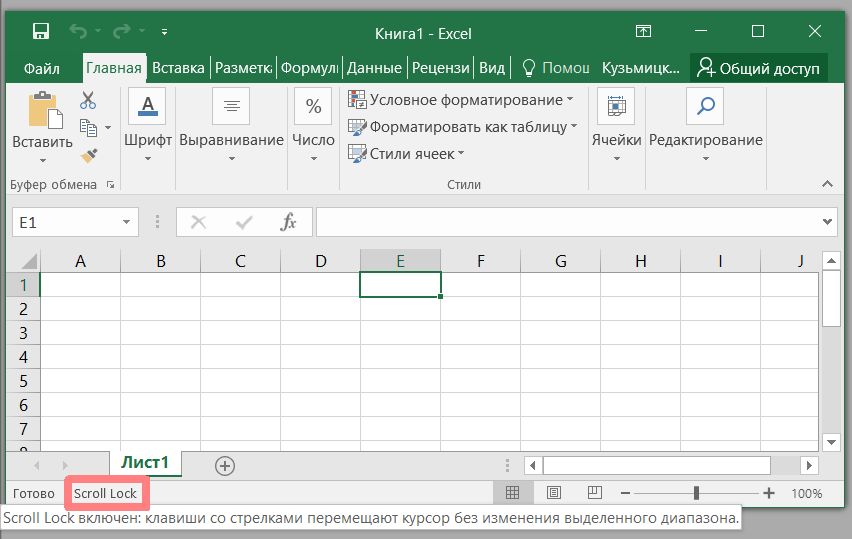This screenshot has width=852, height=539.
Task: Open the Файл menu
Action: pos(41,68)
